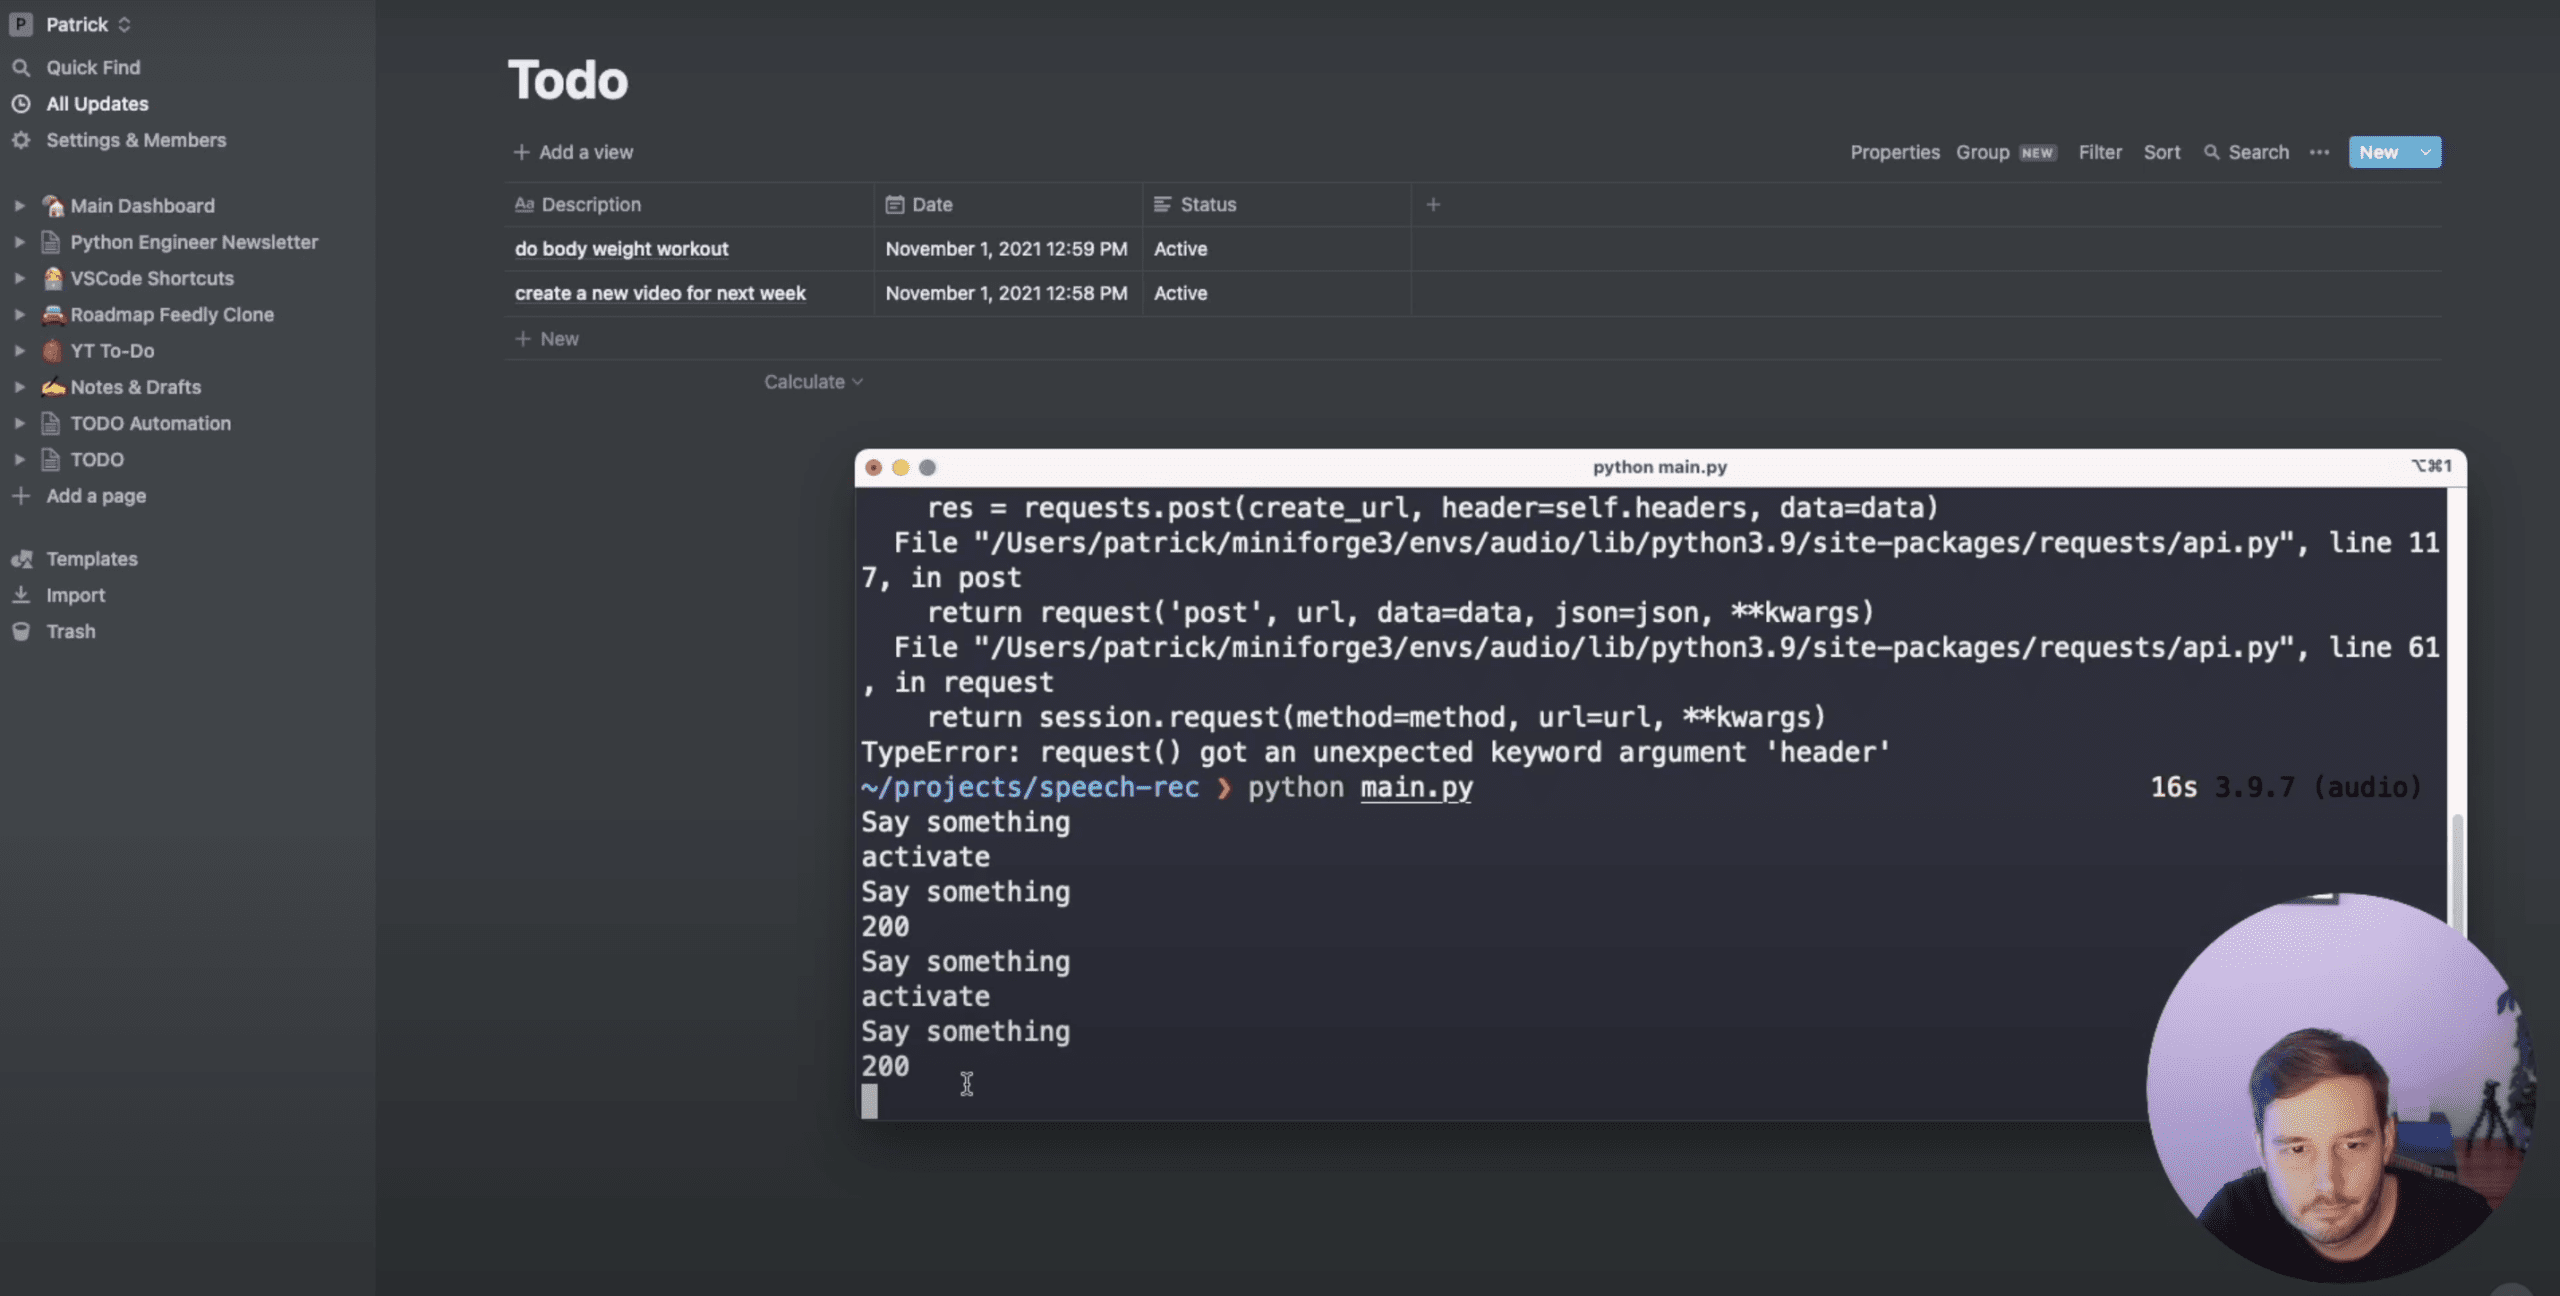Image resolution: width=2560 pixels, height=1296 pixels.
Task: Click the Import download icon
Action: pyautogui.click(x=21, y=595)
